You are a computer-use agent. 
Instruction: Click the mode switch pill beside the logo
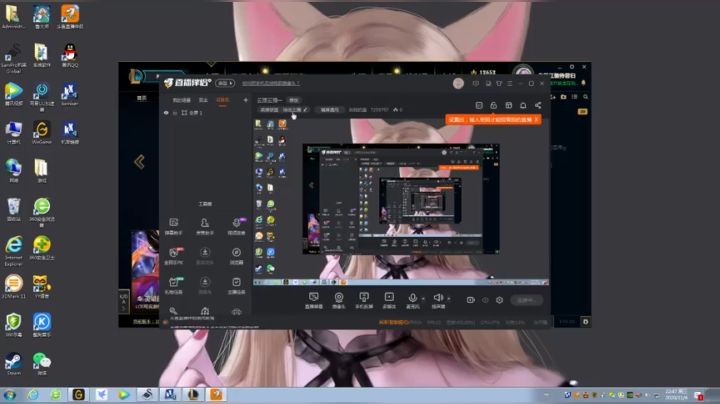[x=225, y=83]
